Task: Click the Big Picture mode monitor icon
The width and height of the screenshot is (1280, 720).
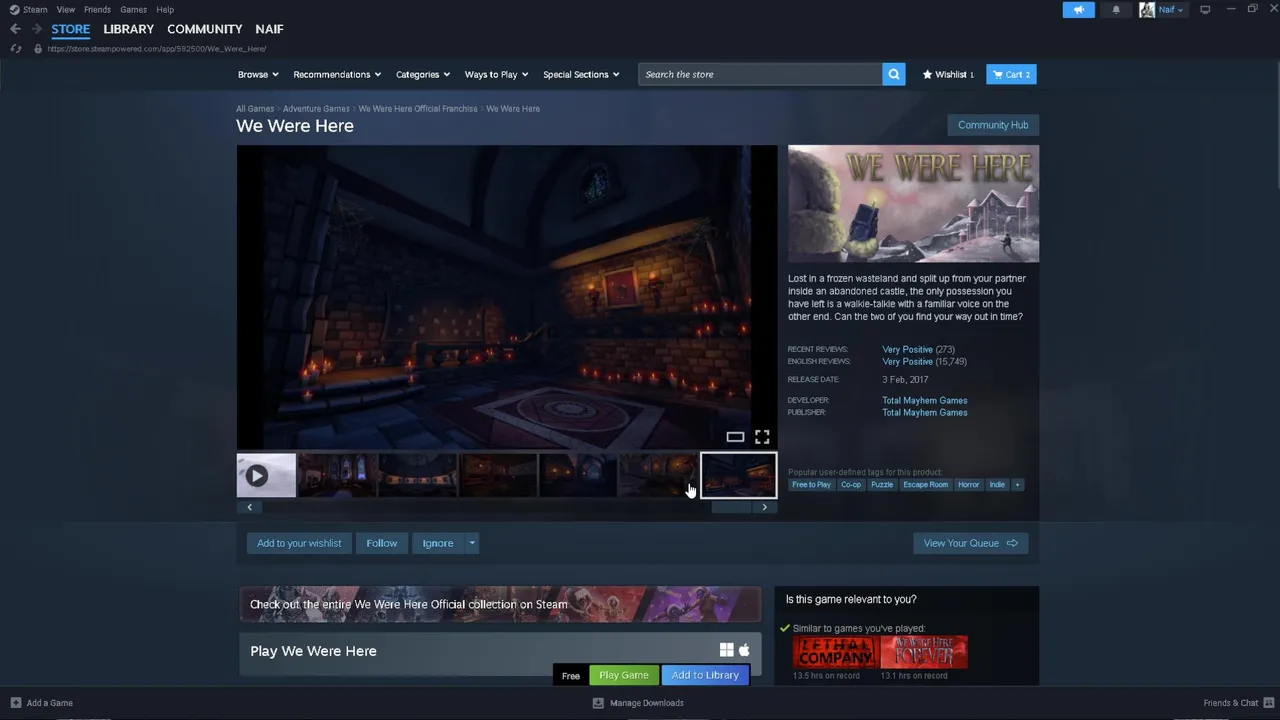Action: coord(1205,9)
